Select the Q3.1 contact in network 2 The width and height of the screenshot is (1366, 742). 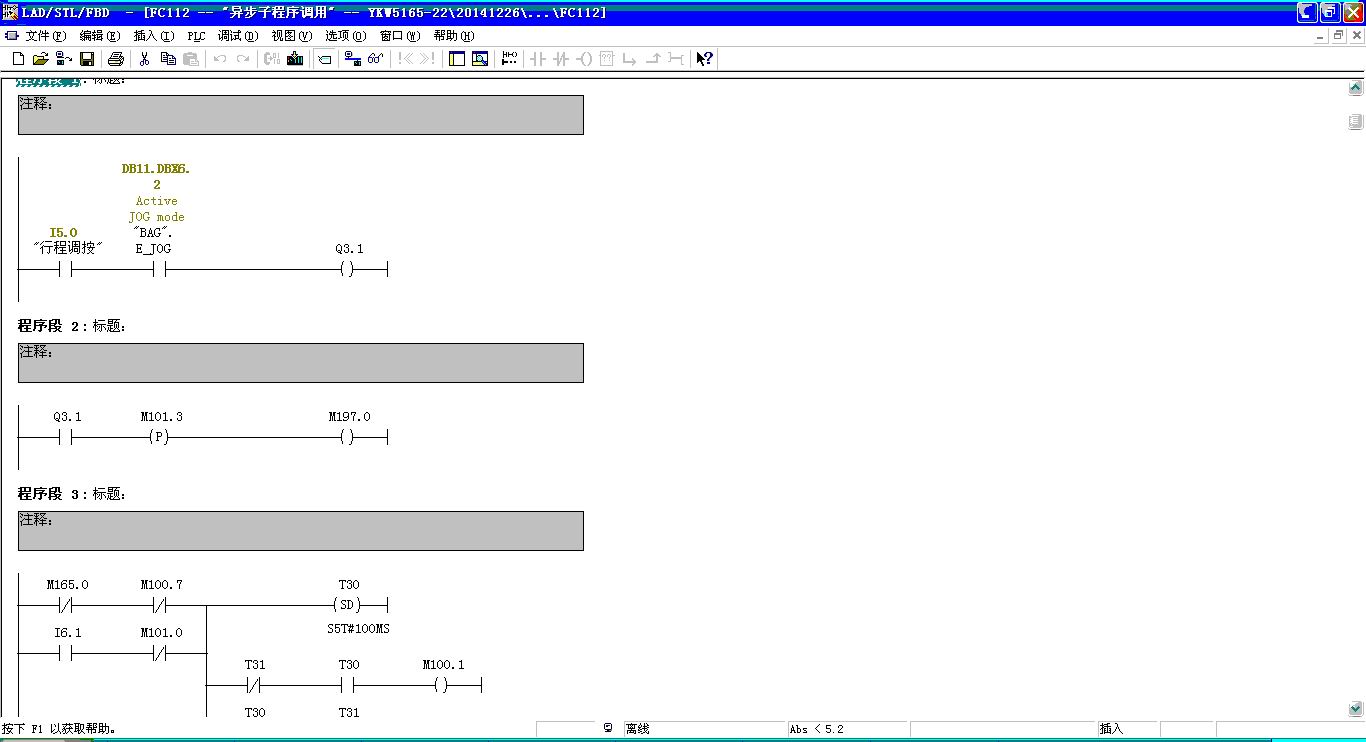[65, 437]
